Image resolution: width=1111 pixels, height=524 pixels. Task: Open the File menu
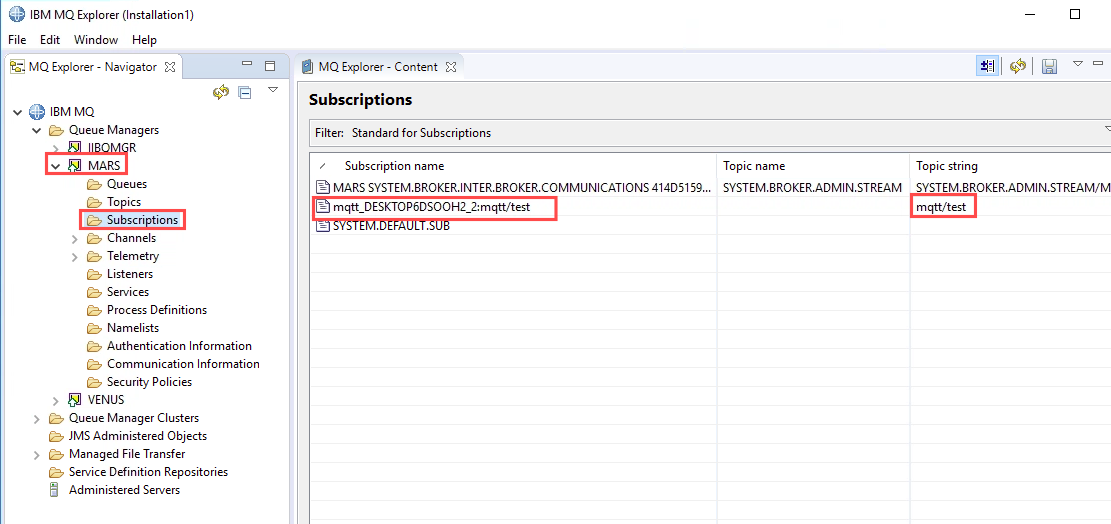(17, 40)
